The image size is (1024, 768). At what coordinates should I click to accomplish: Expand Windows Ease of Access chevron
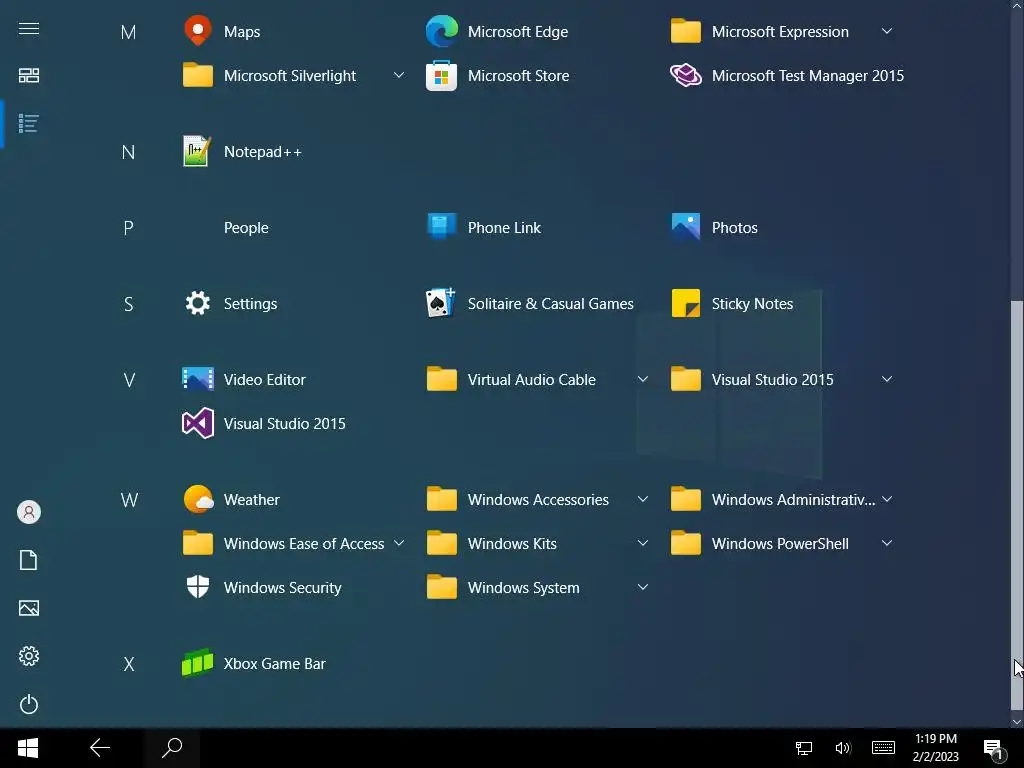tap(398, 543)
